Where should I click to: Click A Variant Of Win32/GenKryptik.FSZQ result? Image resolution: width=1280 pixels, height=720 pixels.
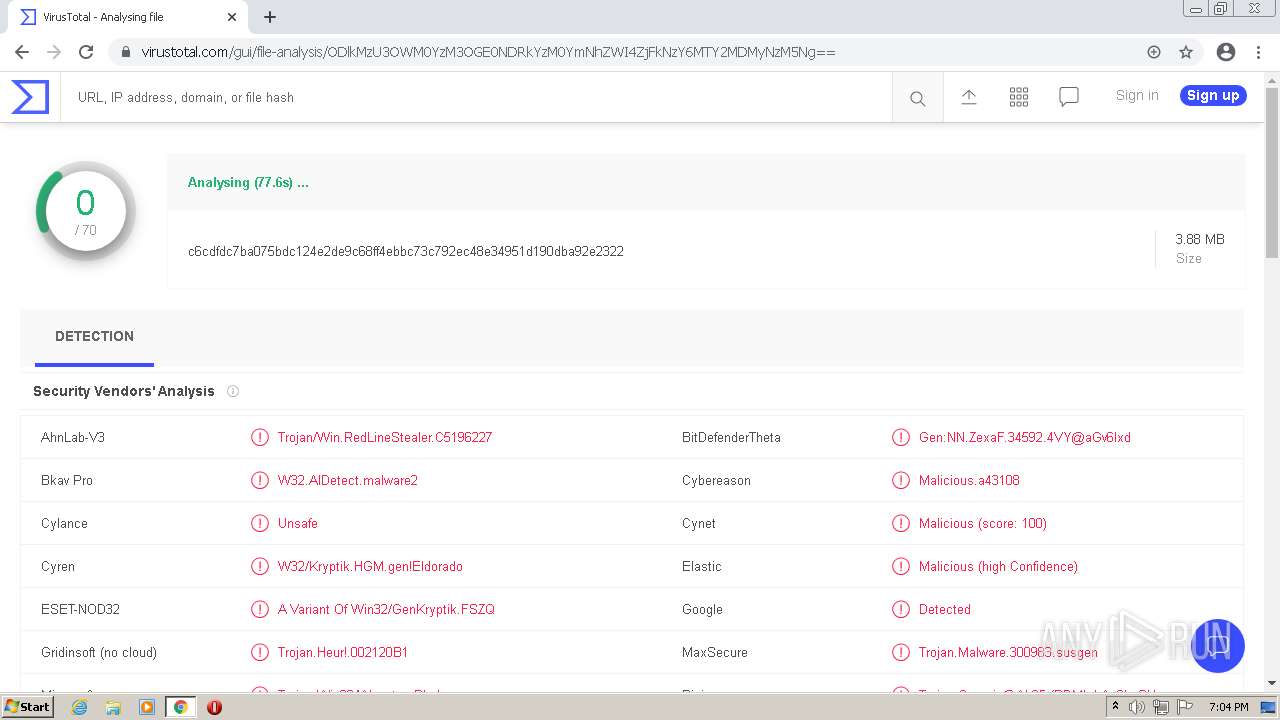pyautogui.click(x=386, y=609)
